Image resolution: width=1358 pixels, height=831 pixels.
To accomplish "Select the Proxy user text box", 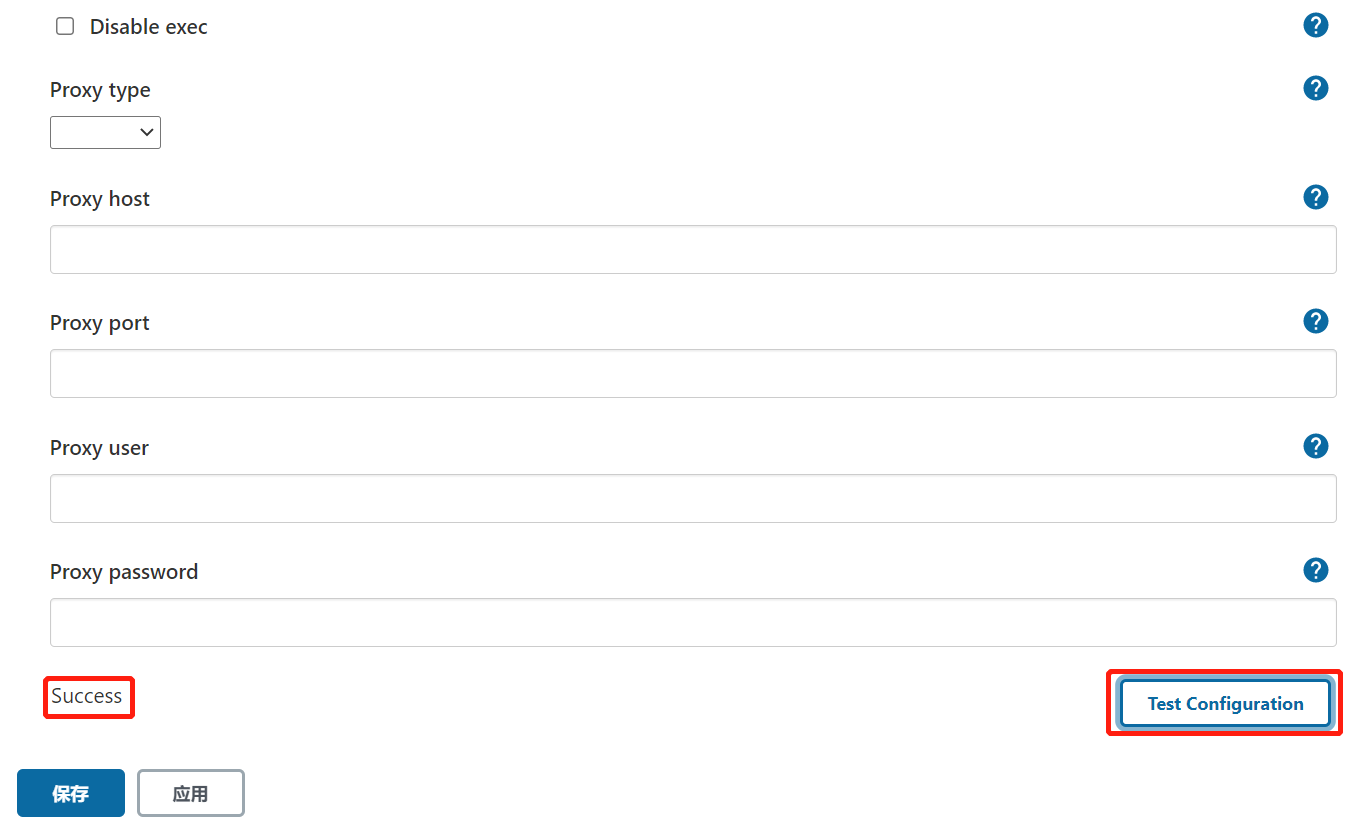I will click(x=693, y=498).
